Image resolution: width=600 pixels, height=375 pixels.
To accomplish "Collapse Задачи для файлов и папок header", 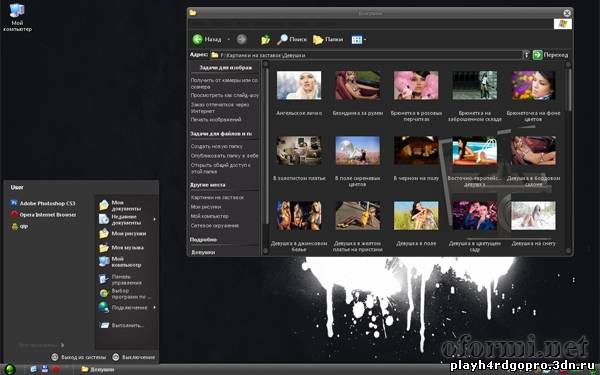I will click(x=225, y=134).
